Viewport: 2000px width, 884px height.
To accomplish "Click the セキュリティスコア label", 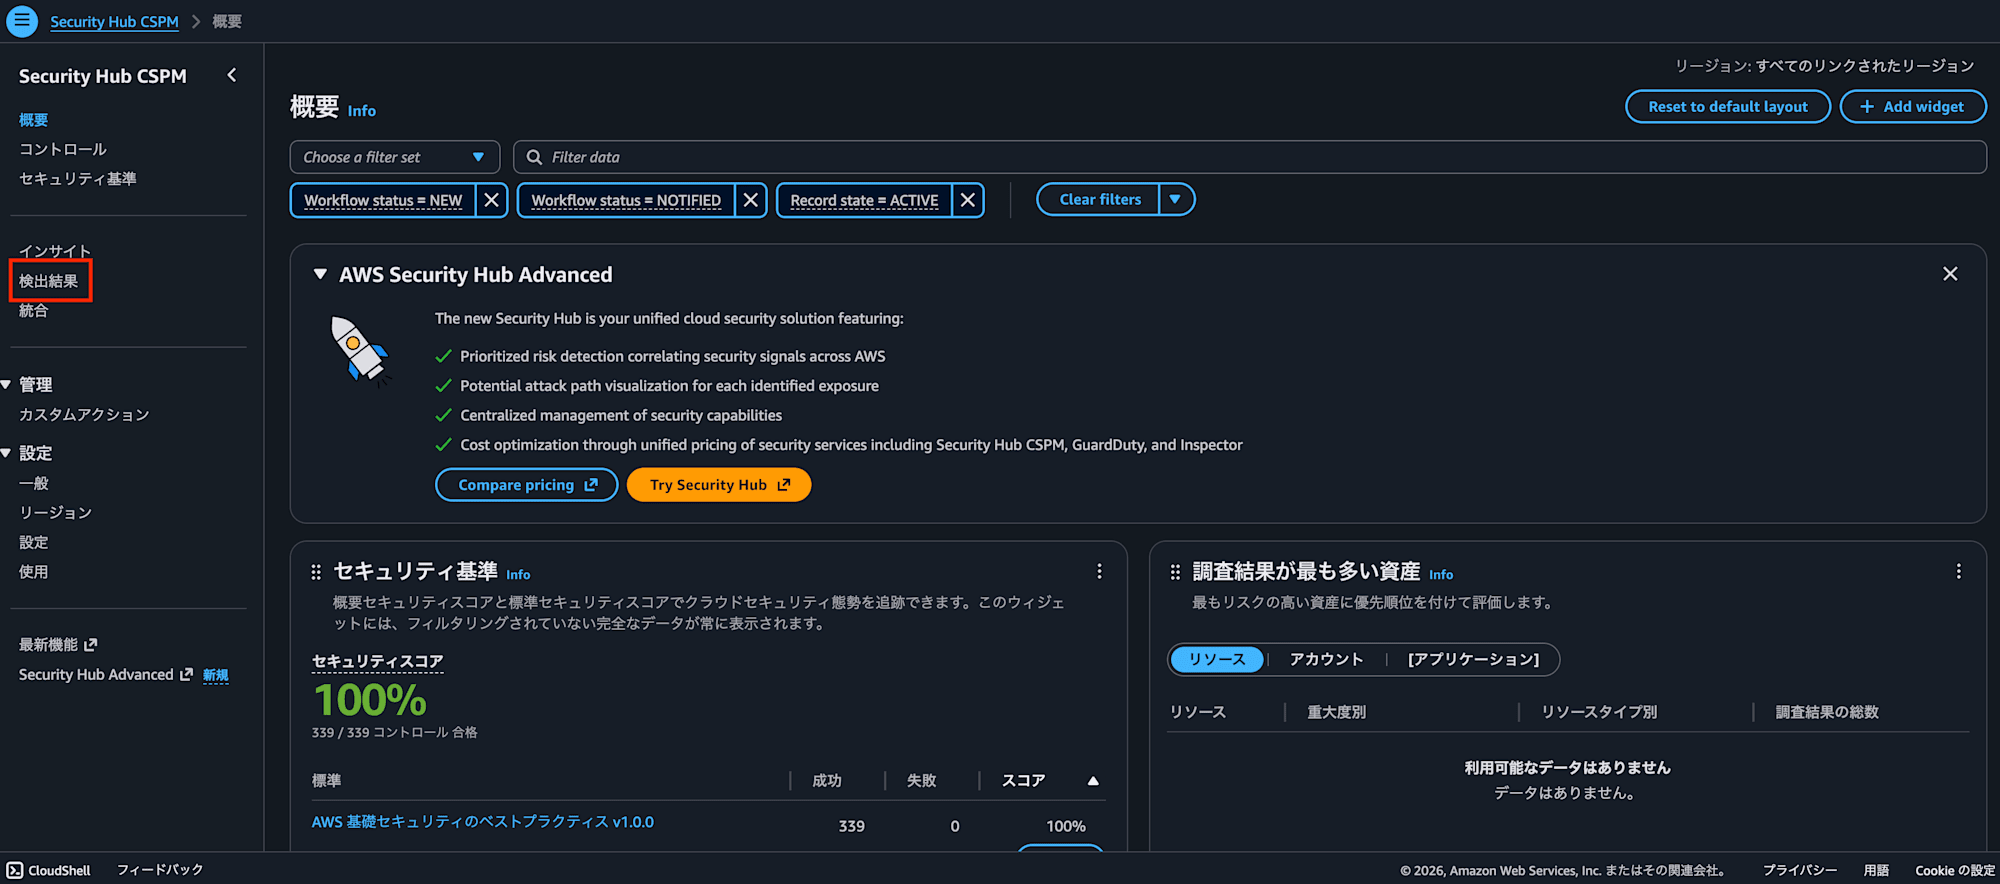I will pyautogui.click(x=377, y=661).
